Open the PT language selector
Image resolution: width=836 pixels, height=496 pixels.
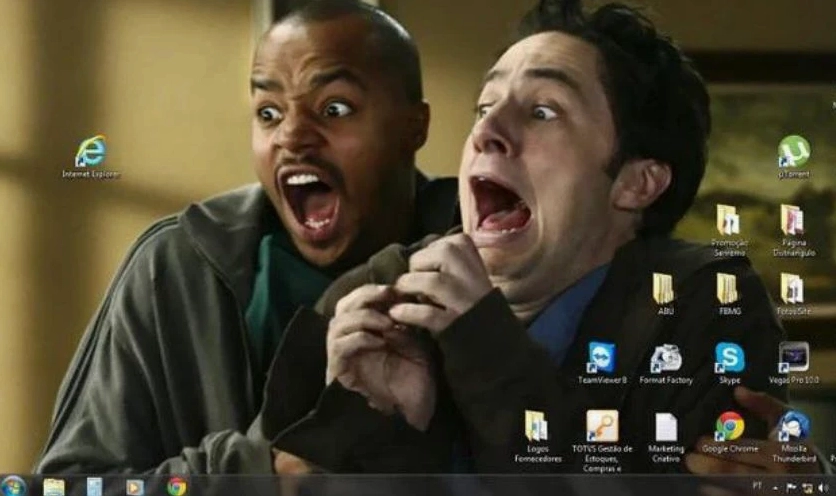pyautogui.click(x=757, y=486)
